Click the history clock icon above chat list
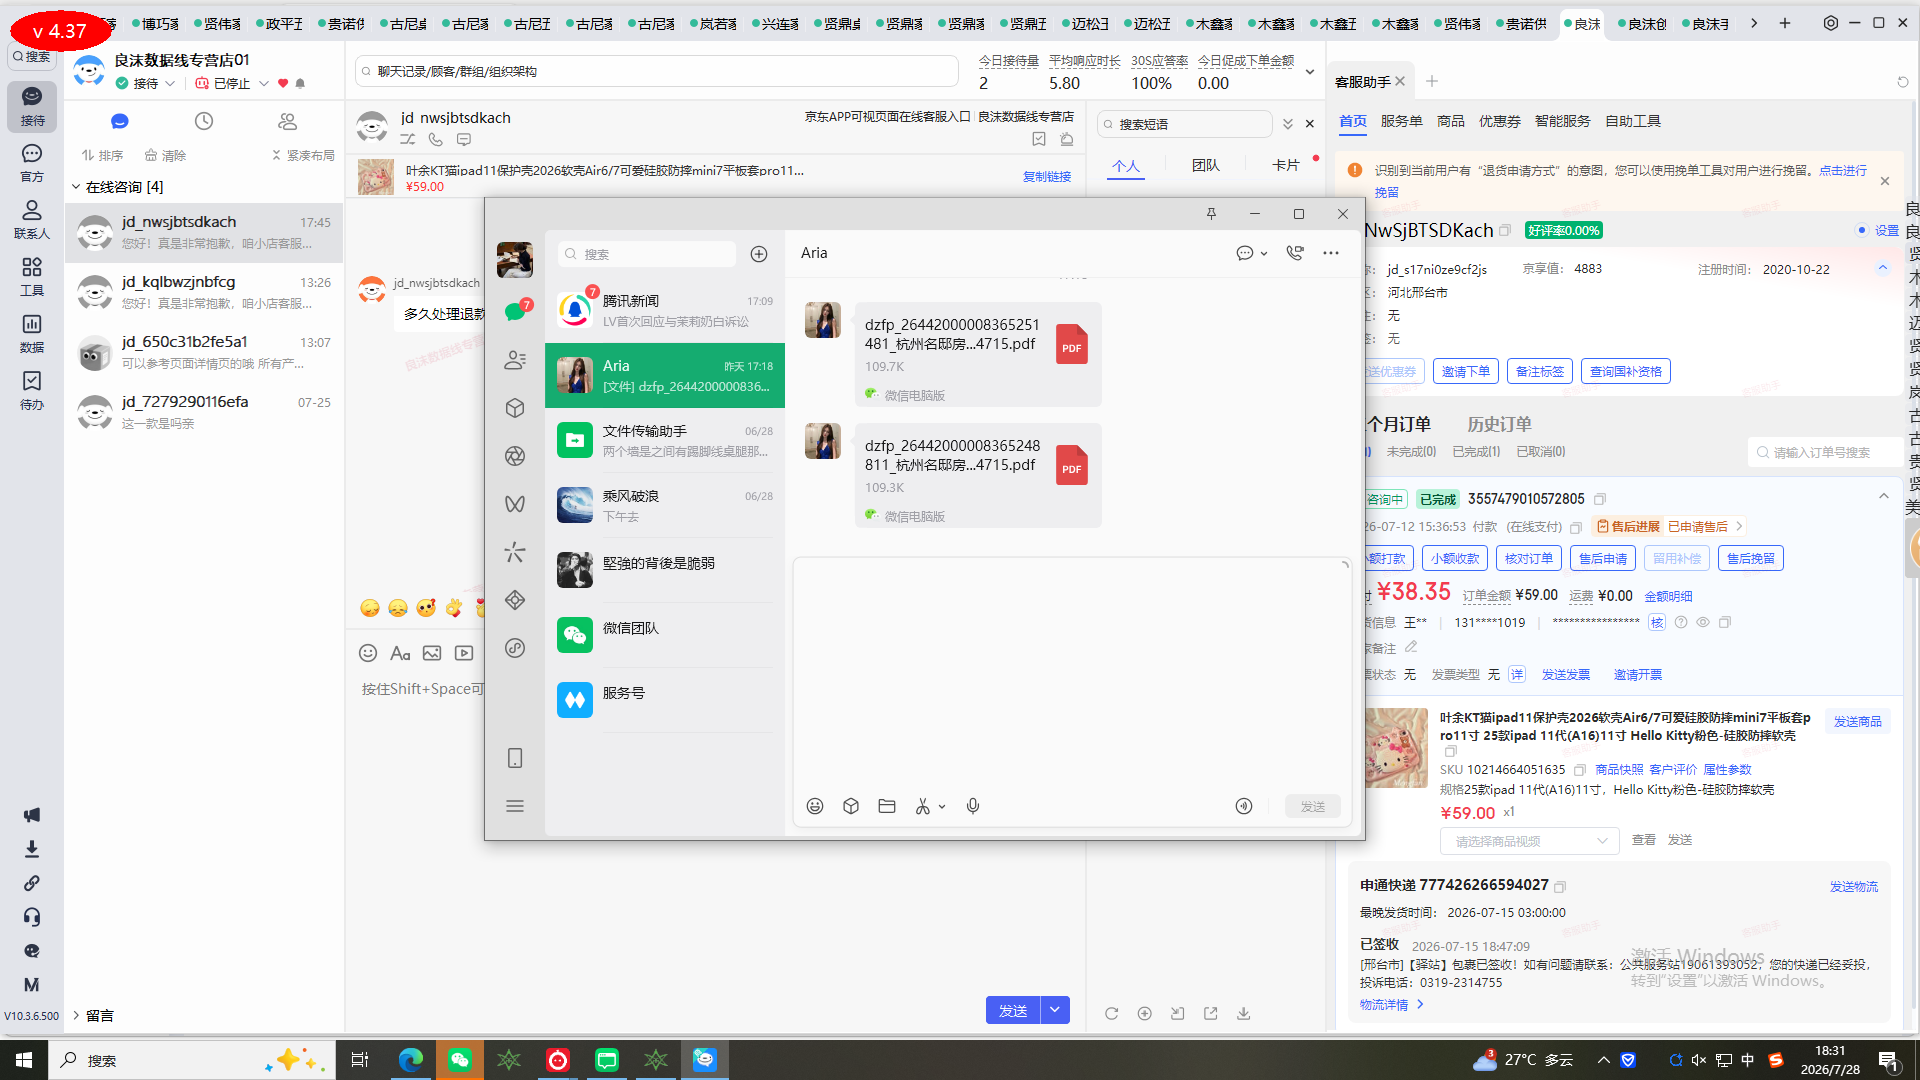Screen dimensions: 1920x1080 [x=204, y=121]
